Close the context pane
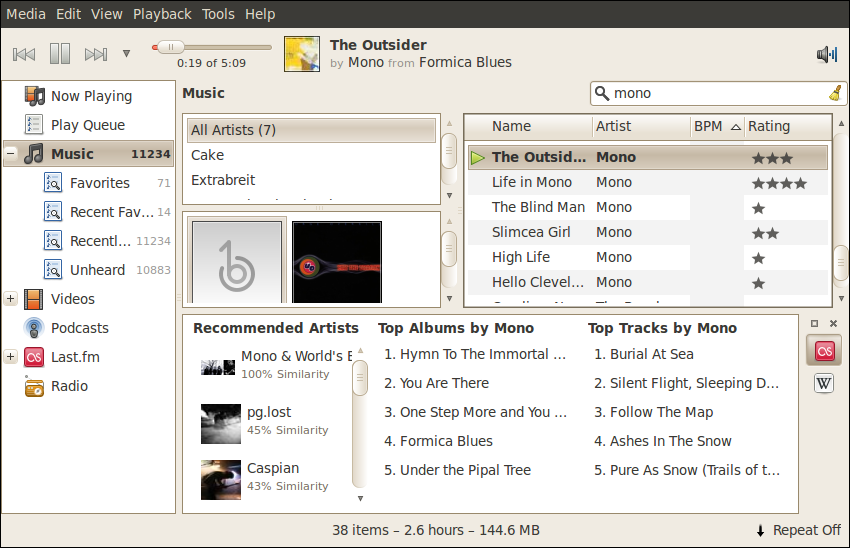850x548 pixels. click(x=834, y=324)
